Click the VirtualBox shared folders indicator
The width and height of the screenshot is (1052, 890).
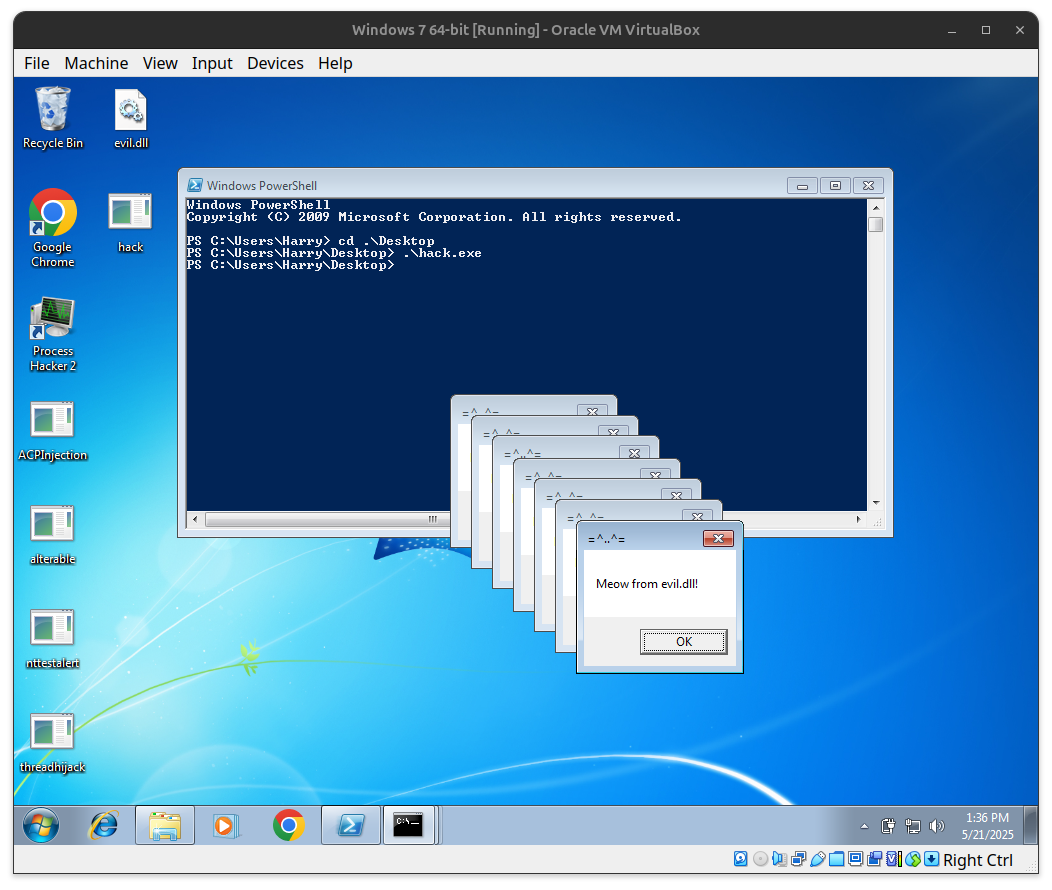point(837,859)
